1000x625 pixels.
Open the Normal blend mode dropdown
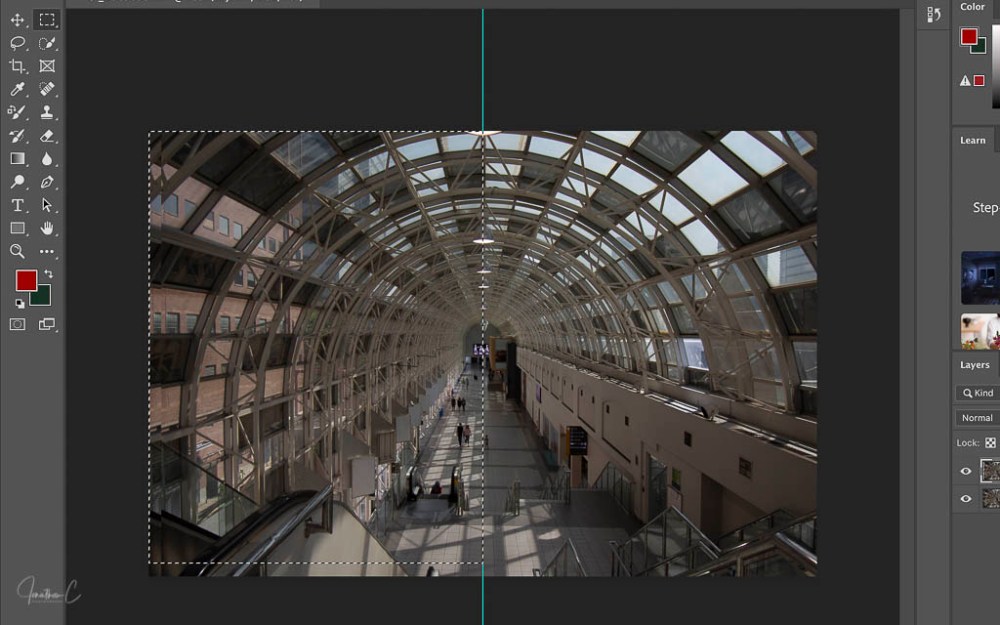(977, 418)
